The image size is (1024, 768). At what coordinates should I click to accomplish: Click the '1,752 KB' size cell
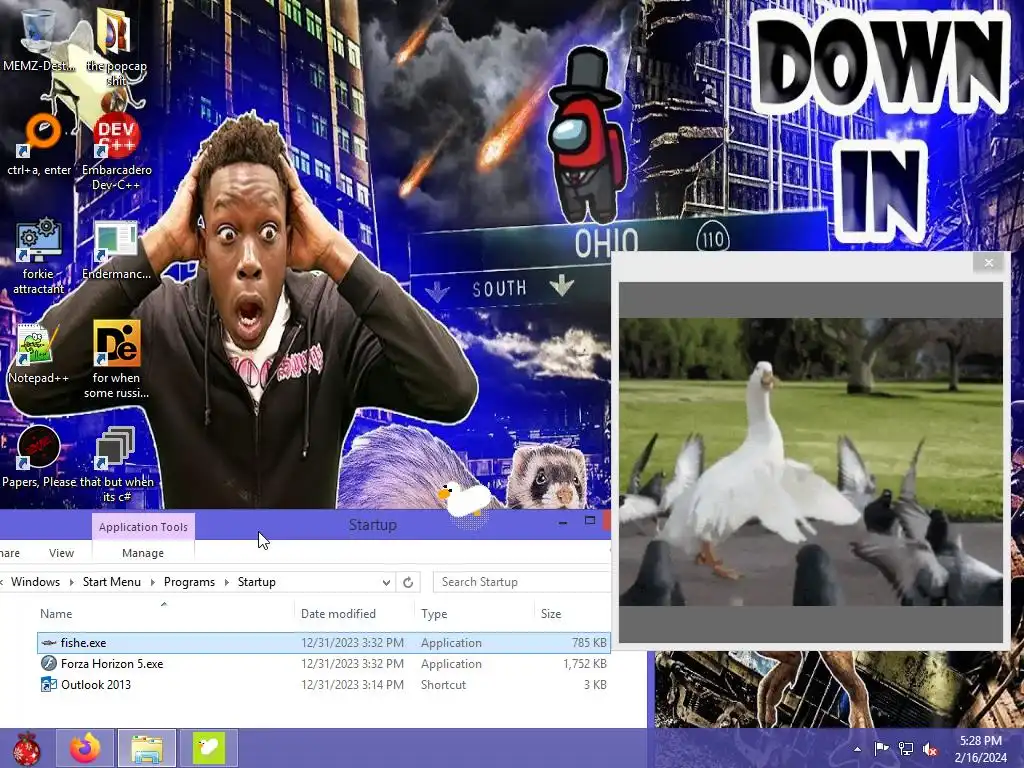pyautogui.click(x=585, y=664)
